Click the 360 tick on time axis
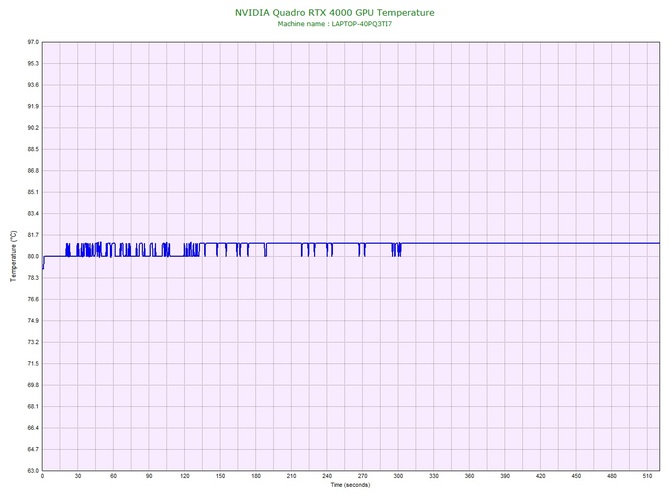The image size is (670, 502). pyautogui.click(x=469, y=476)
